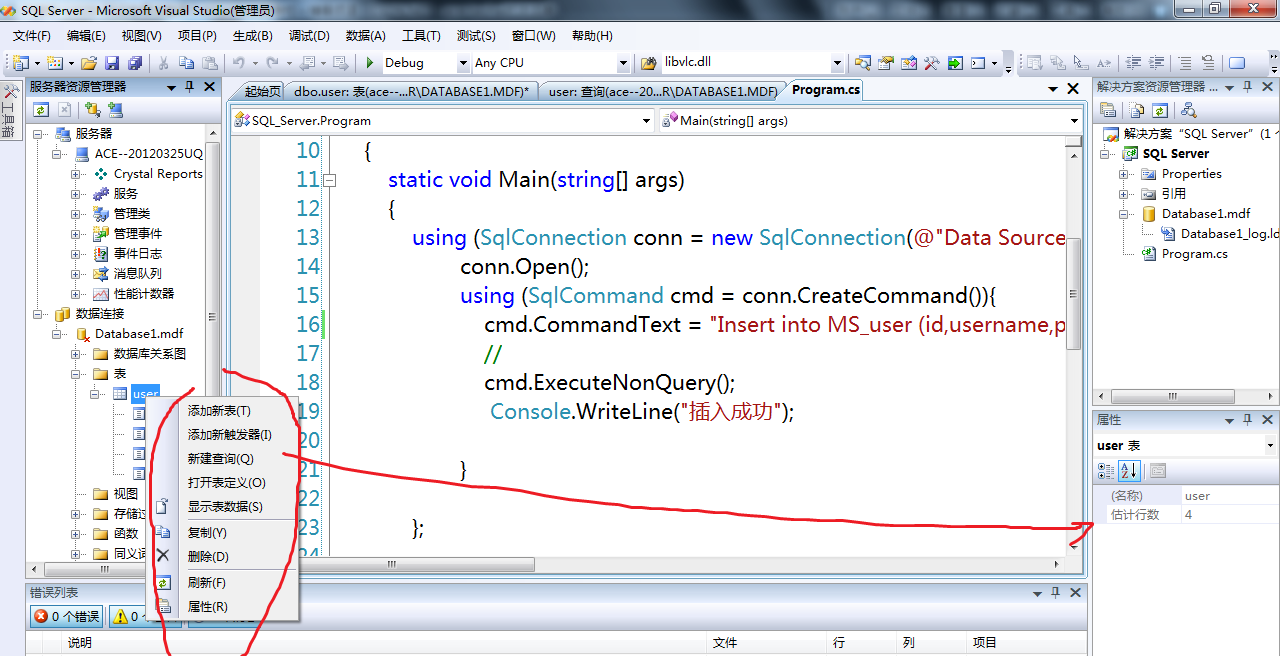Click the Find in Files icon beside libvlc.dll
Screen dimensions: 1280x656
pos(648,63)
